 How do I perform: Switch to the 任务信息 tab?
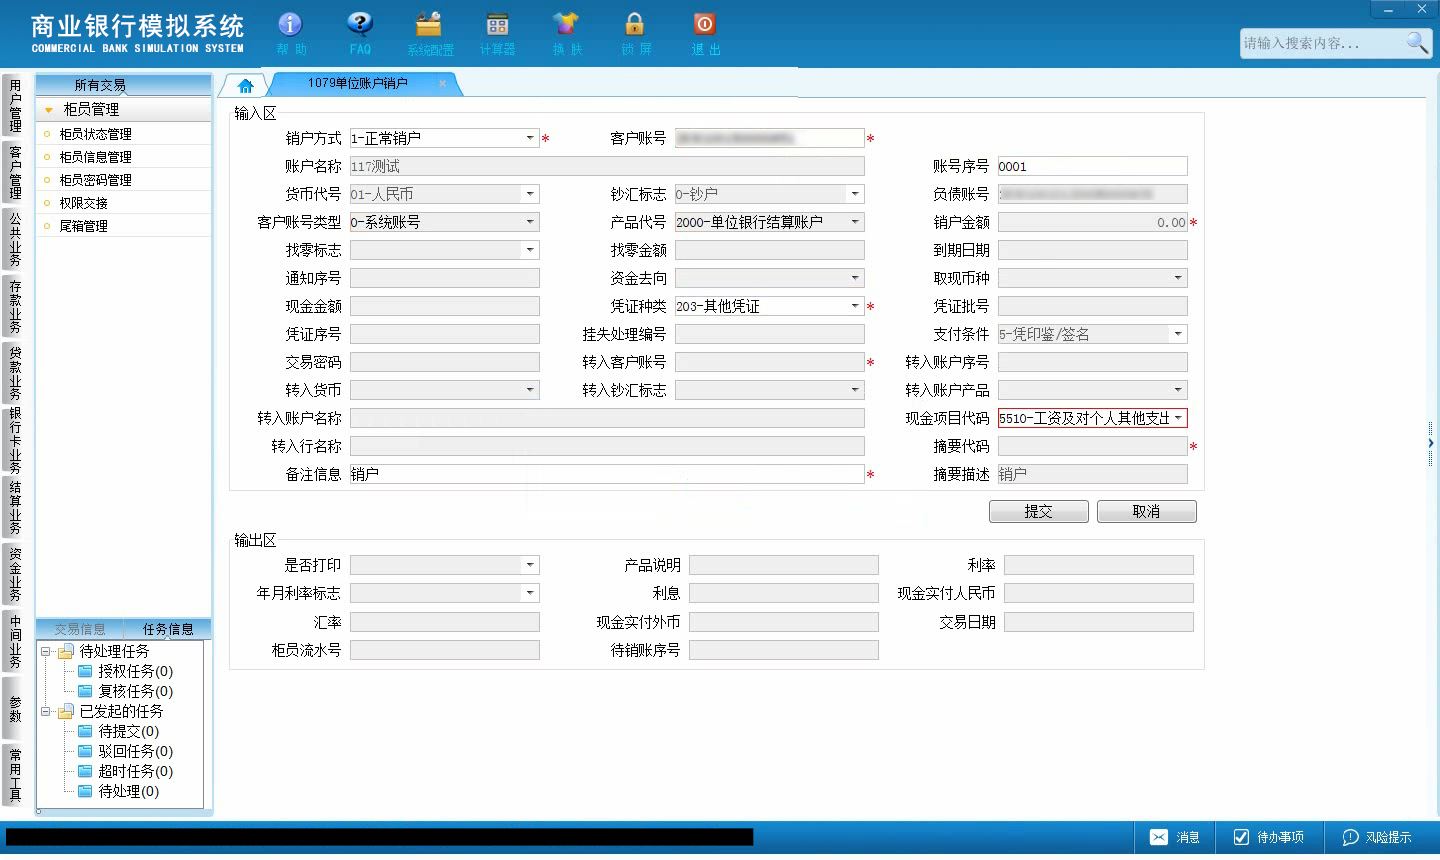(168, 629)
